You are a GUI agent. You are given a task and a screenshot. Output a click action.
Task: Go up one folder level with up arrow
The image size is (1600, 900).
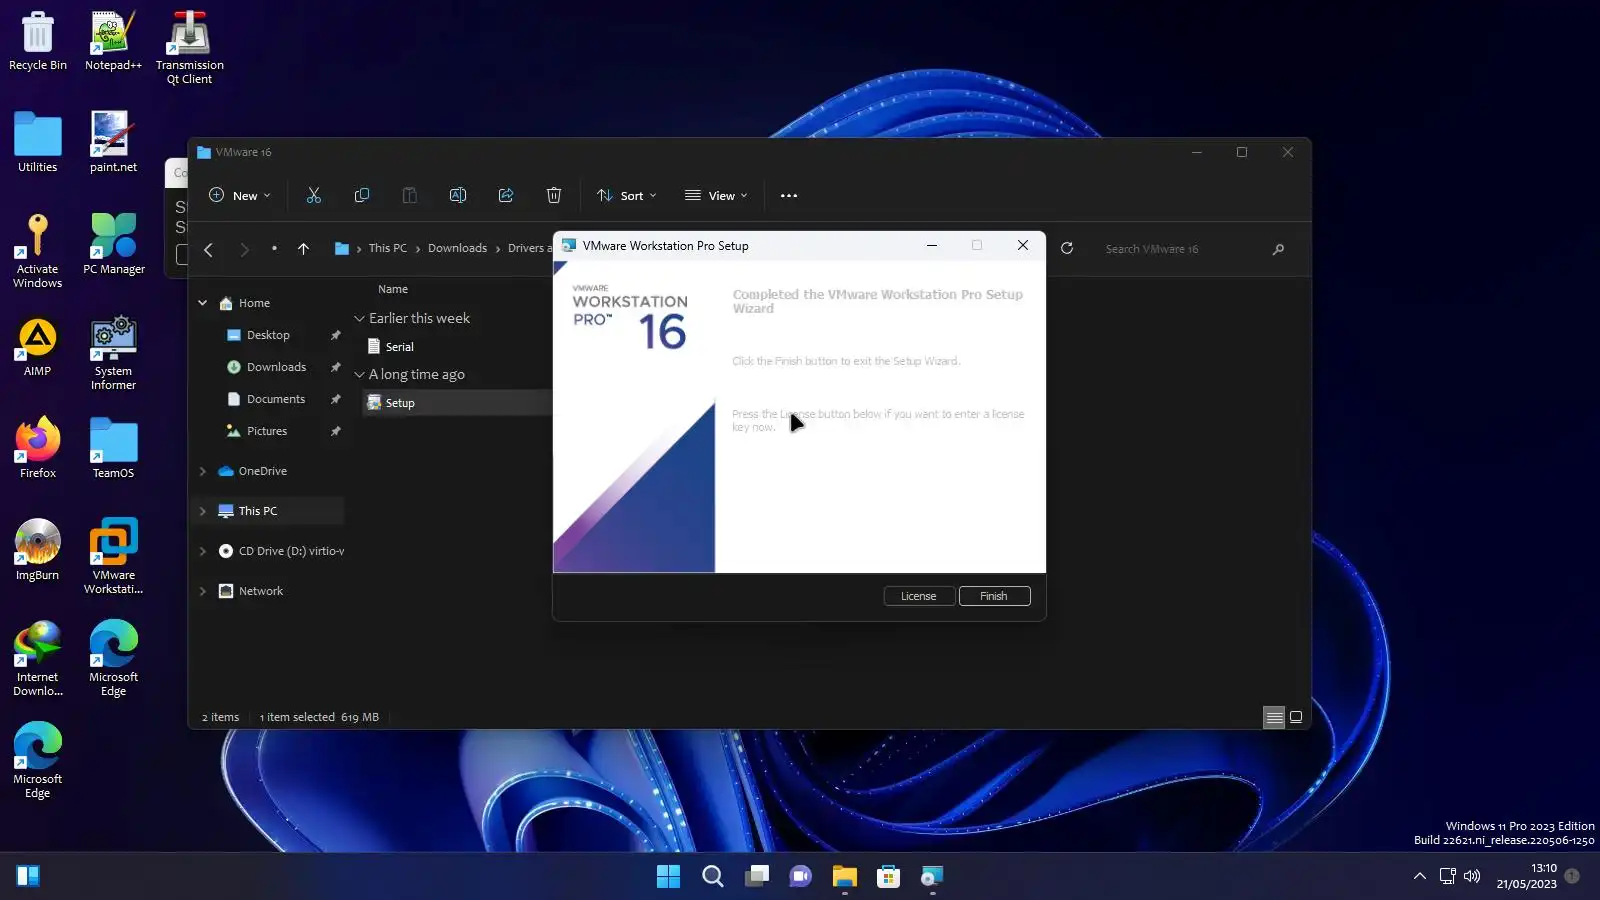click(x=303, y=250)
